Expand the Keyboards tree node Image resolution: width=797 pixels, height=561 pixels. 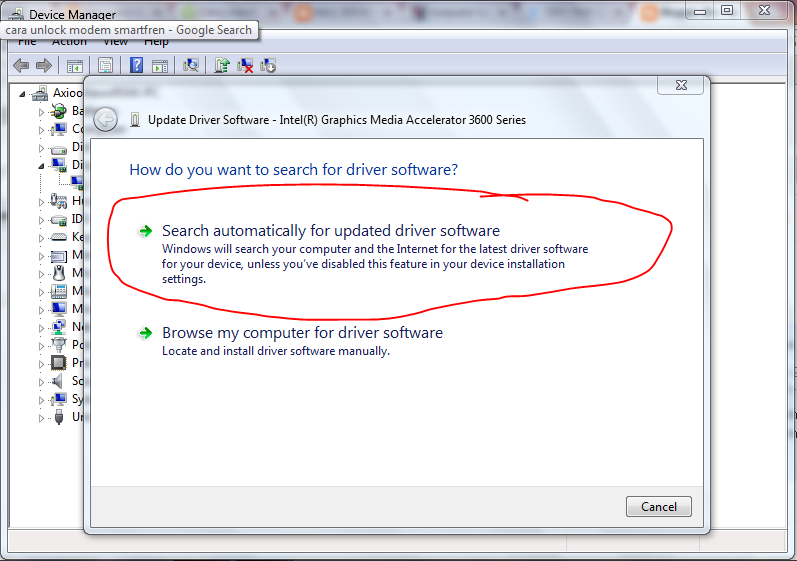click(x=41, y=238)
